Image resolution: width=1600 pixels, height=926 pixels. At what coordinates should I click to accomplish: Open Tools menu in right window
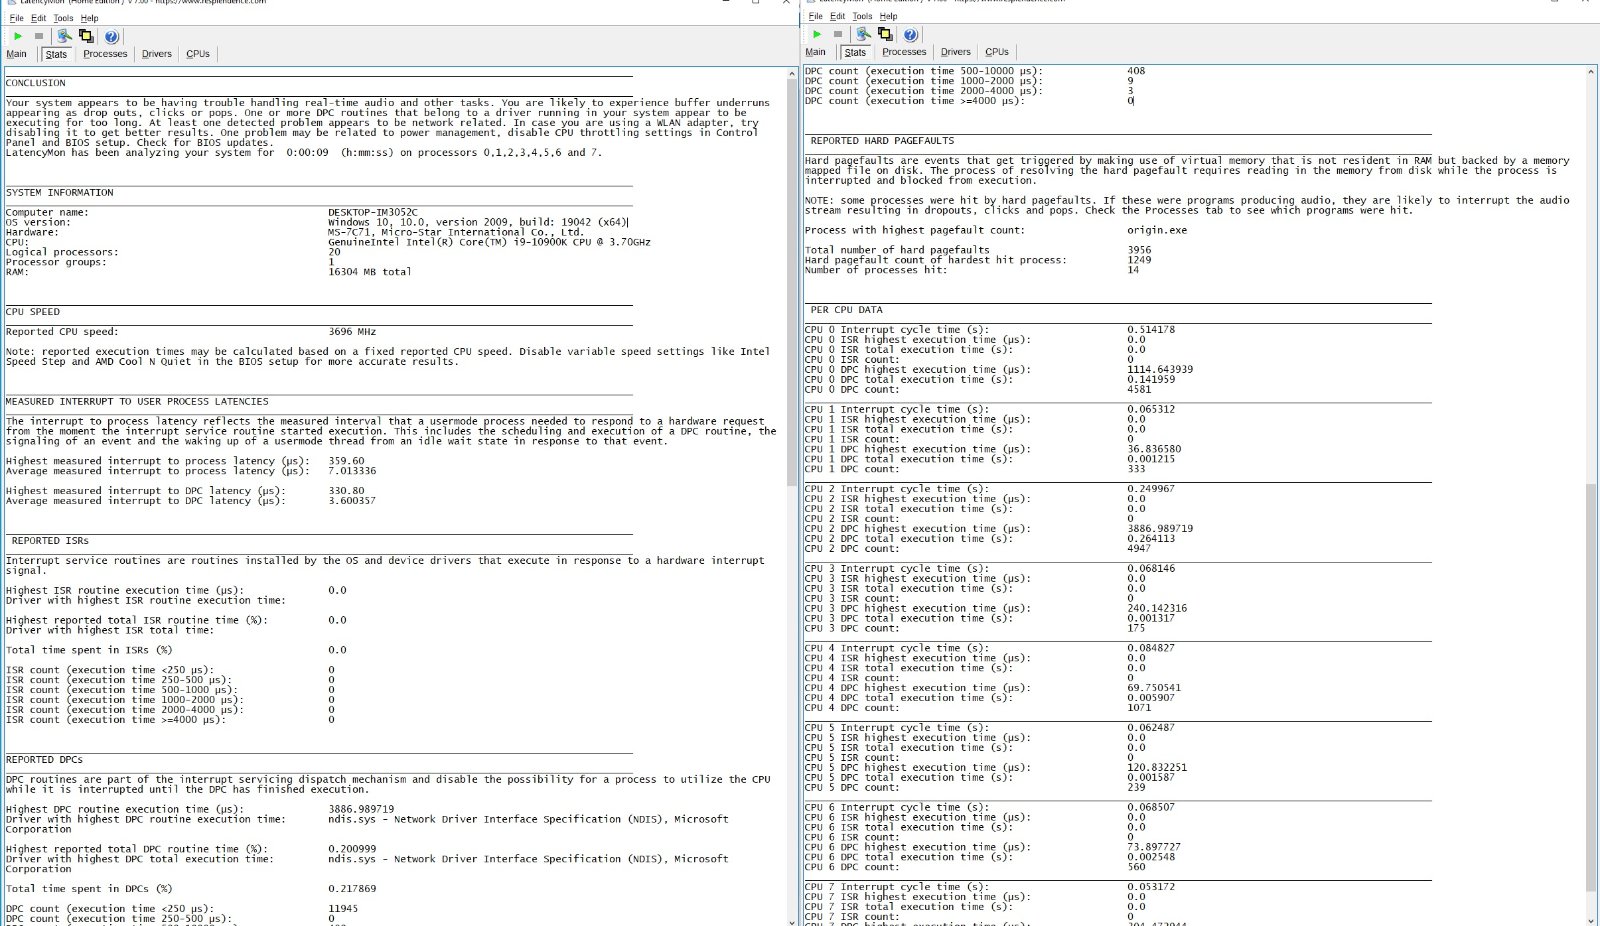862,16
